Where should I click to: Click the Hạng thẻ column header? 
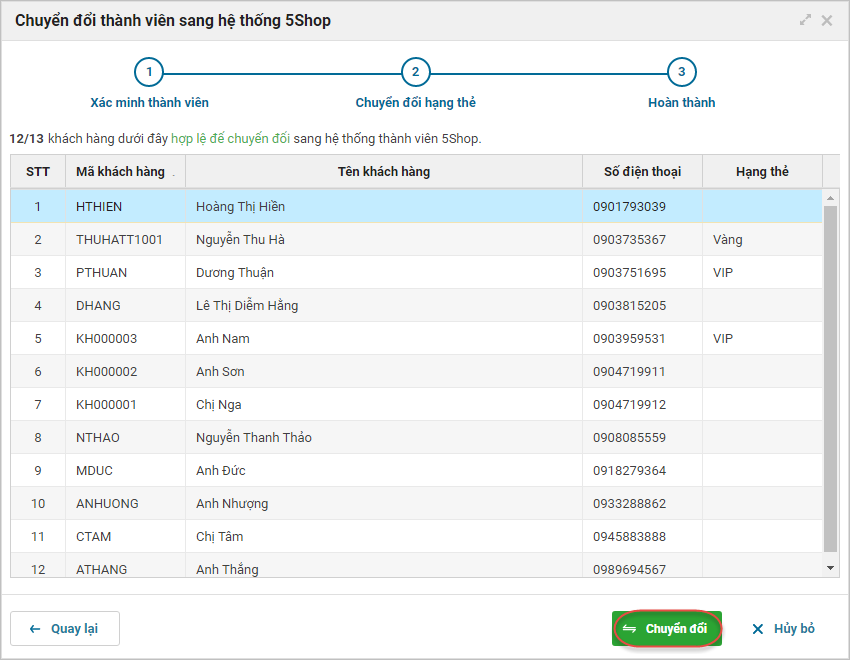[x=762, y=172]
